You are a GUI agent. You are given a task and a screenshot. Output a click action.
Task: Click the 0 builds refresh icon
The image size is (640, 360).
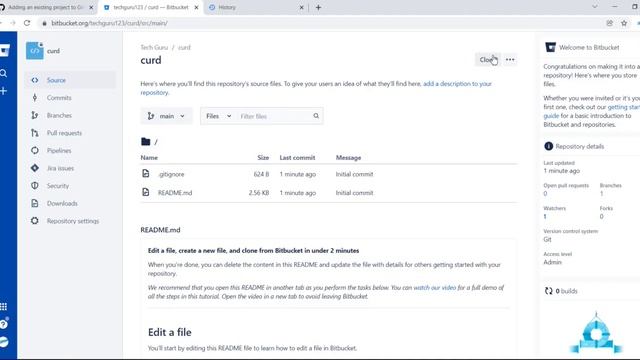pyautogui.click(x=549, y=291)
